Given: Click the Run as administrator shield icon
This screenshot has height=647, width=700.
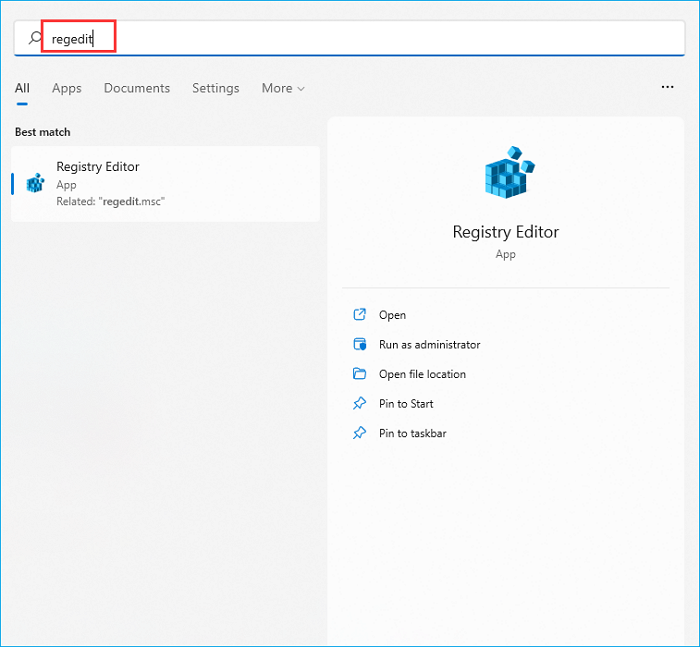Looking at the screenshot, I should [x=359, y=344].
